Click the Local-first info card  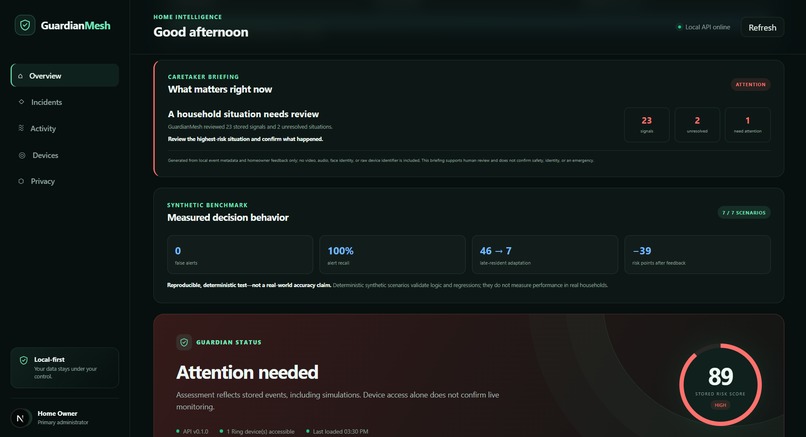pos(65,368)
